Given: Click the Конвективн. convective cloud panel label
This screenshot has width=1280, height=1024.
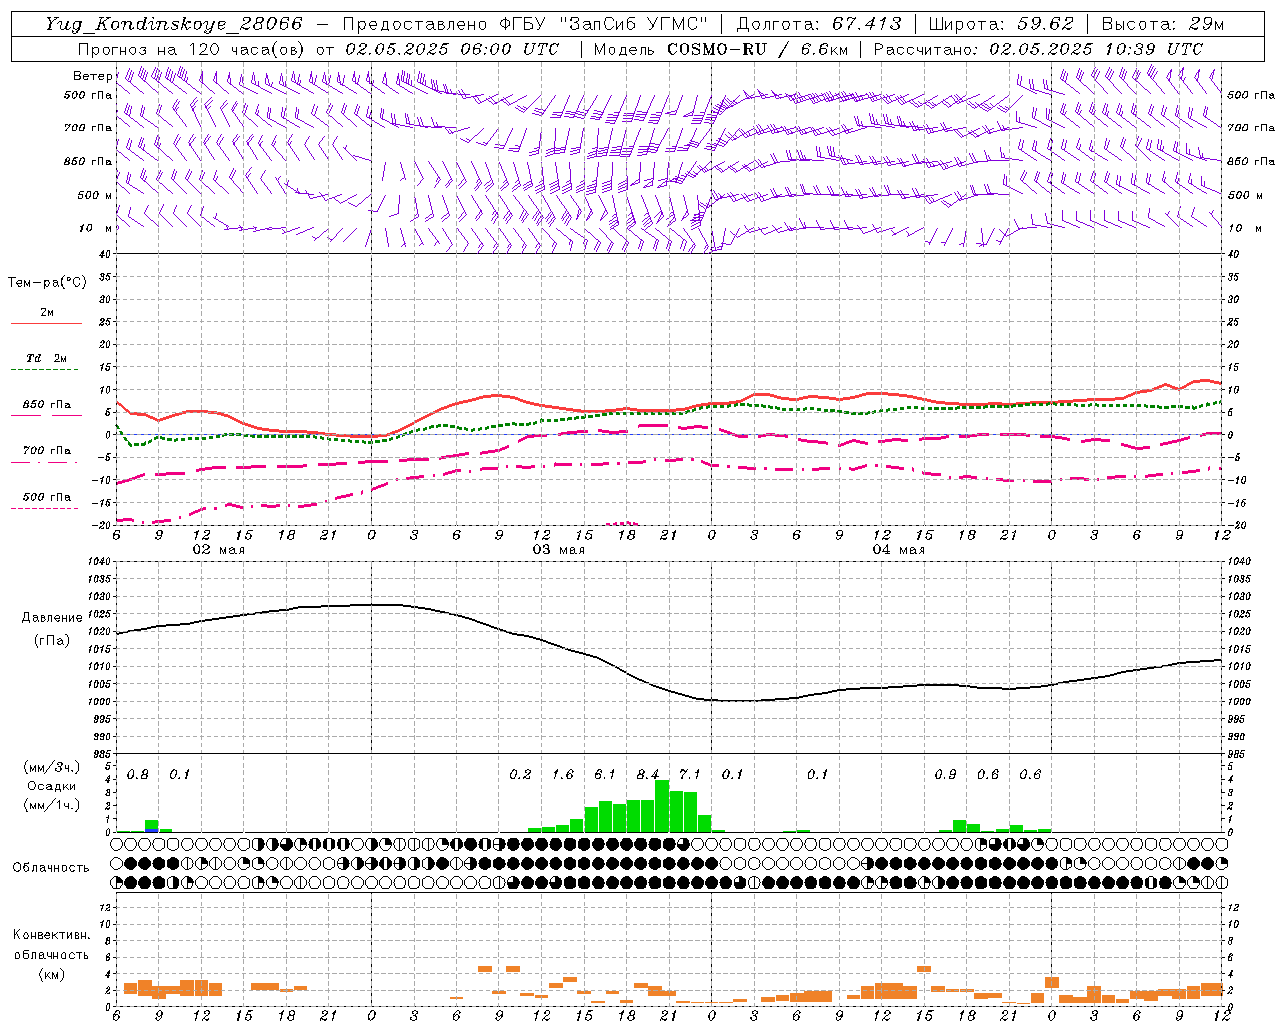Looking at the screenshot, I should (x=51, y=935).
